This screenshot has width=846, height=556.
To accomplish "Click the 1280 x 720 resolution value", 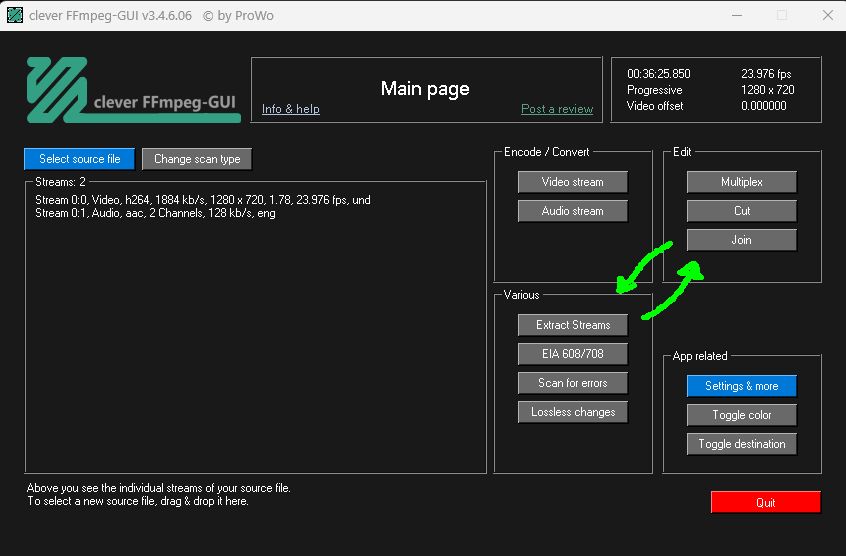I will tap(767, 90).
